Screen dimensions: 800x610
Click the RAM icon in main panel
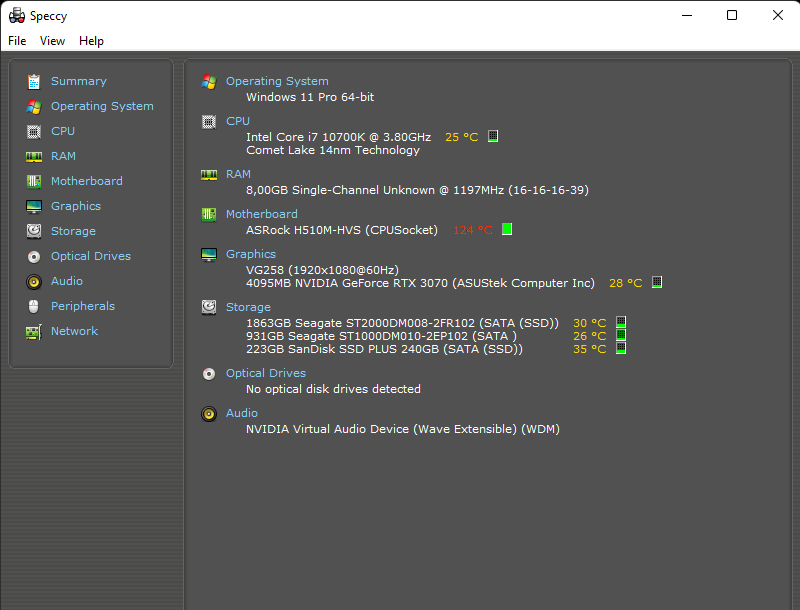[x=209, y=175]
